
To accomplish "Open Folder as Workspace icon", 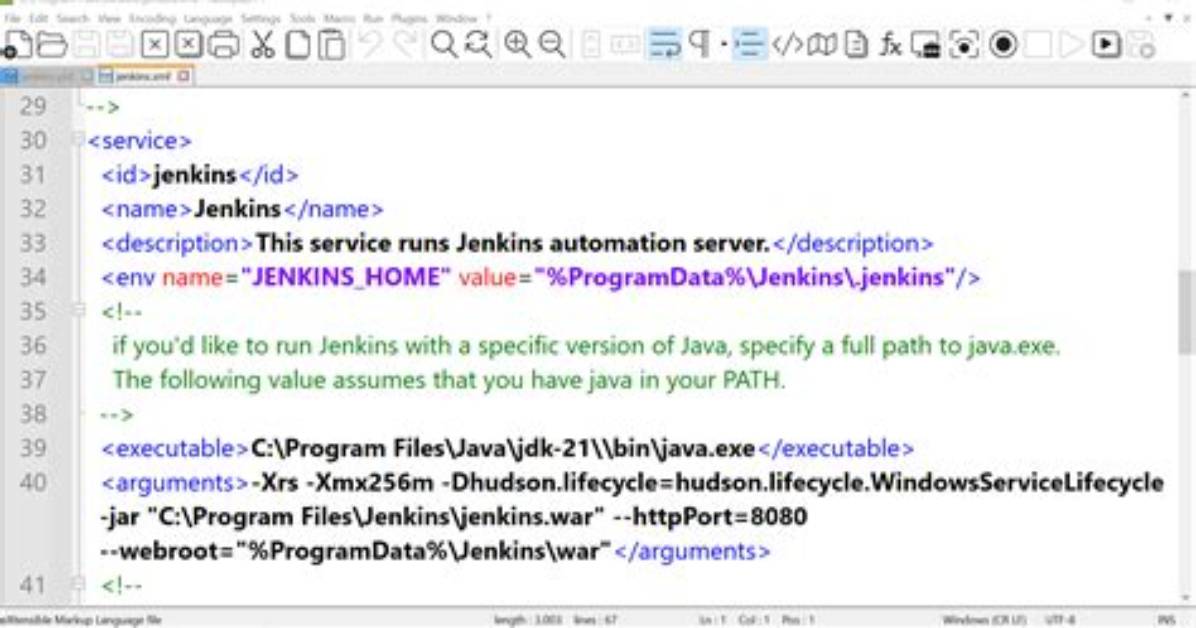I will coord(926,45).
